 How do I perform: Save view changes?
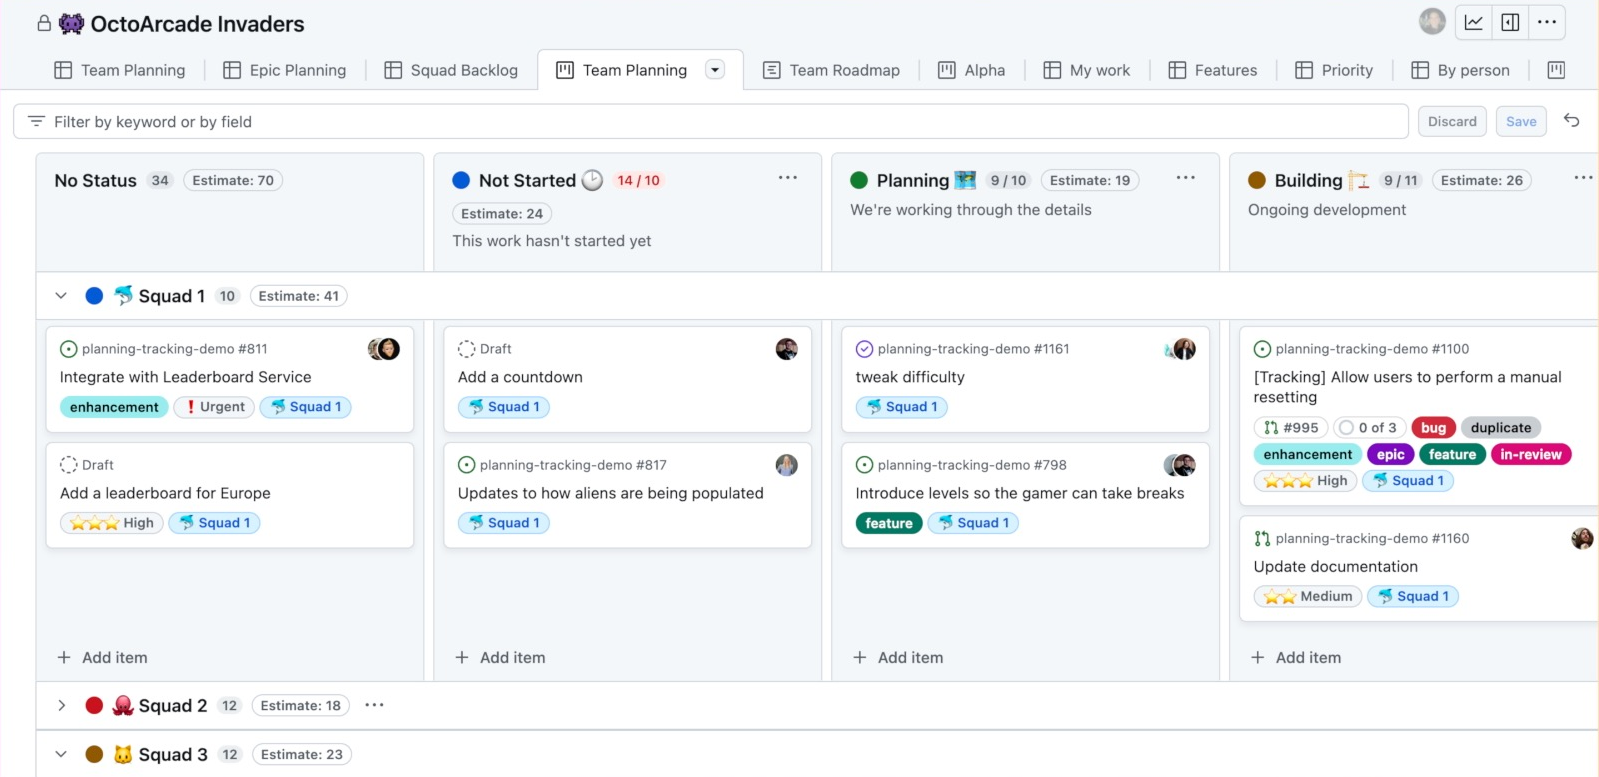[1521, 121]
